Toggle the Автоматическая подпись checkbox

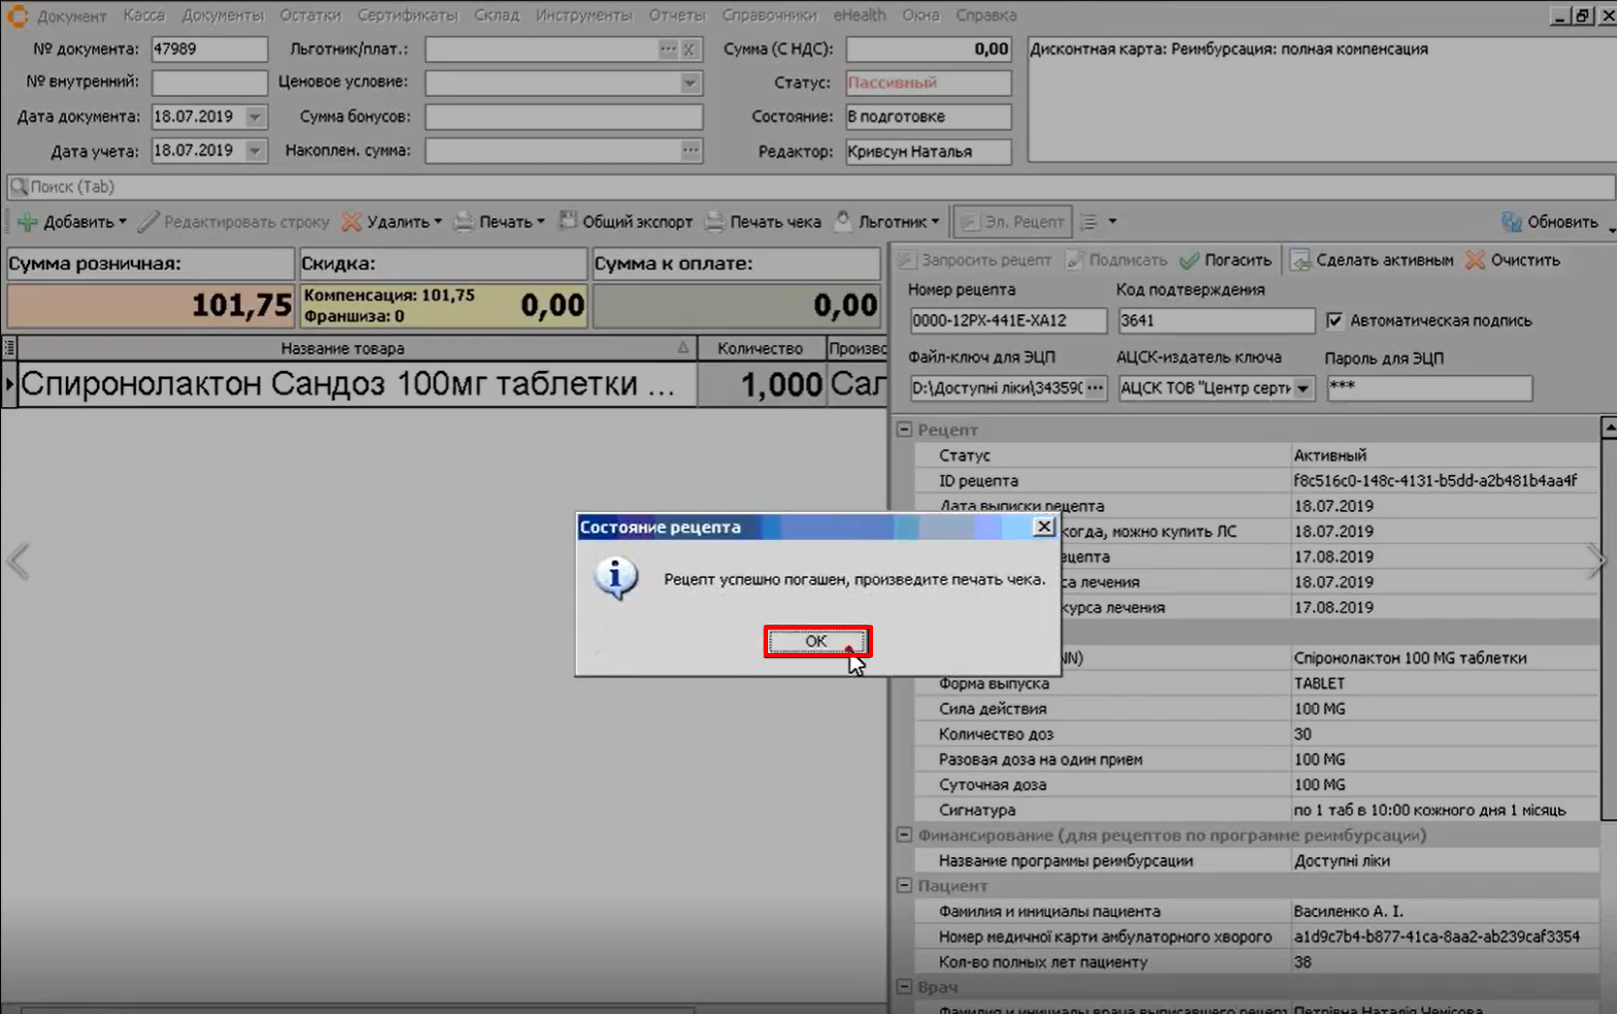1334,320
